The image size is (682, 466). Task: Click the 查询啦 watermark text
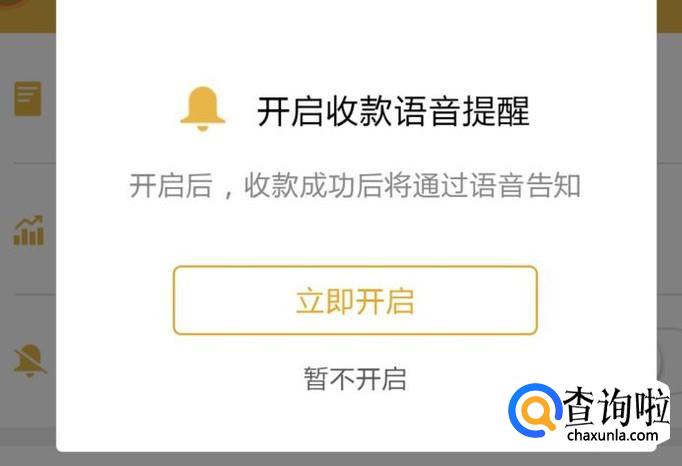pos(616,406)
